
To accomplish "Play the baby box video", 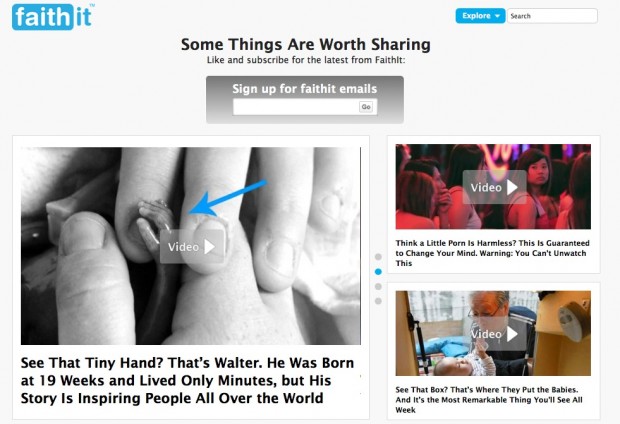I will point(494,334).
